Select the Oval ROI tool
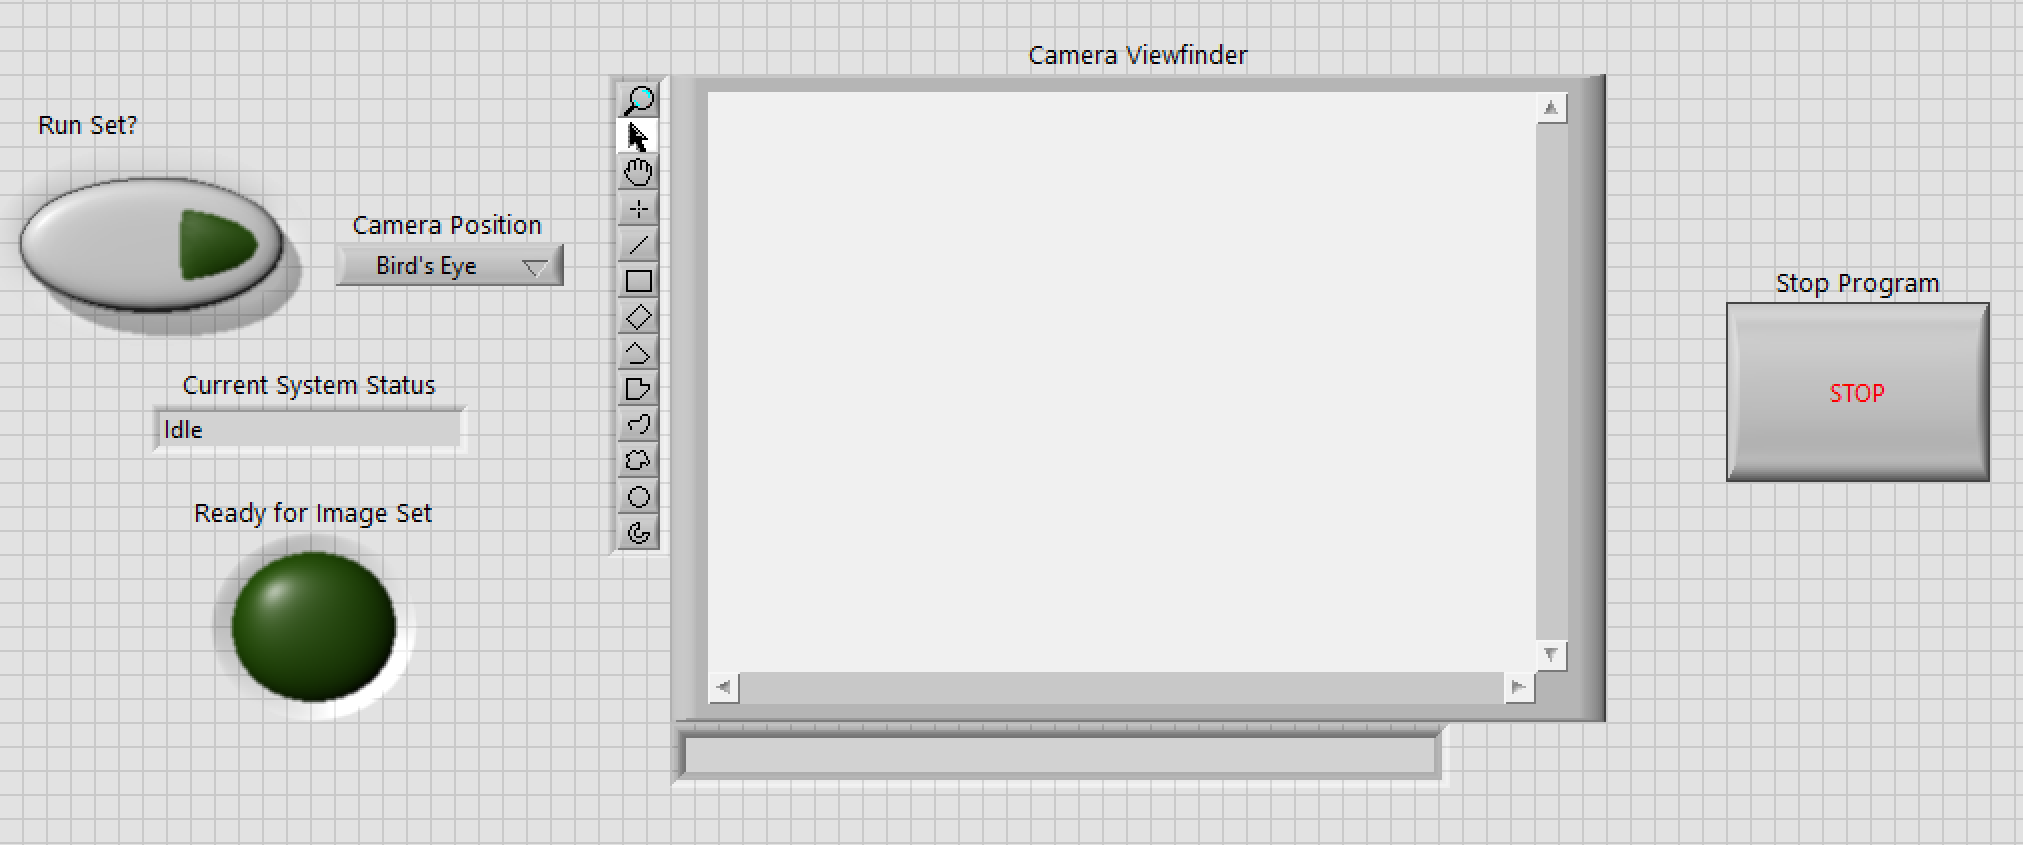Screen dimensions: 2023x845 (638, 497)
